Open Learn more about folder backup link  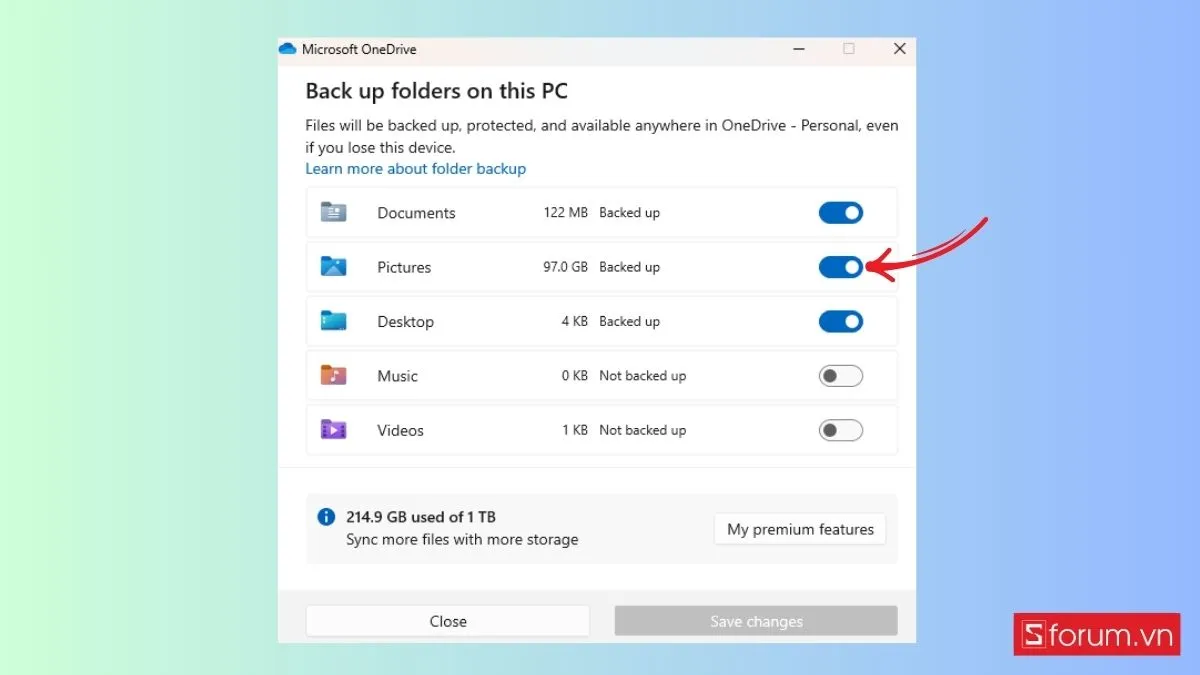pos(415,169)
